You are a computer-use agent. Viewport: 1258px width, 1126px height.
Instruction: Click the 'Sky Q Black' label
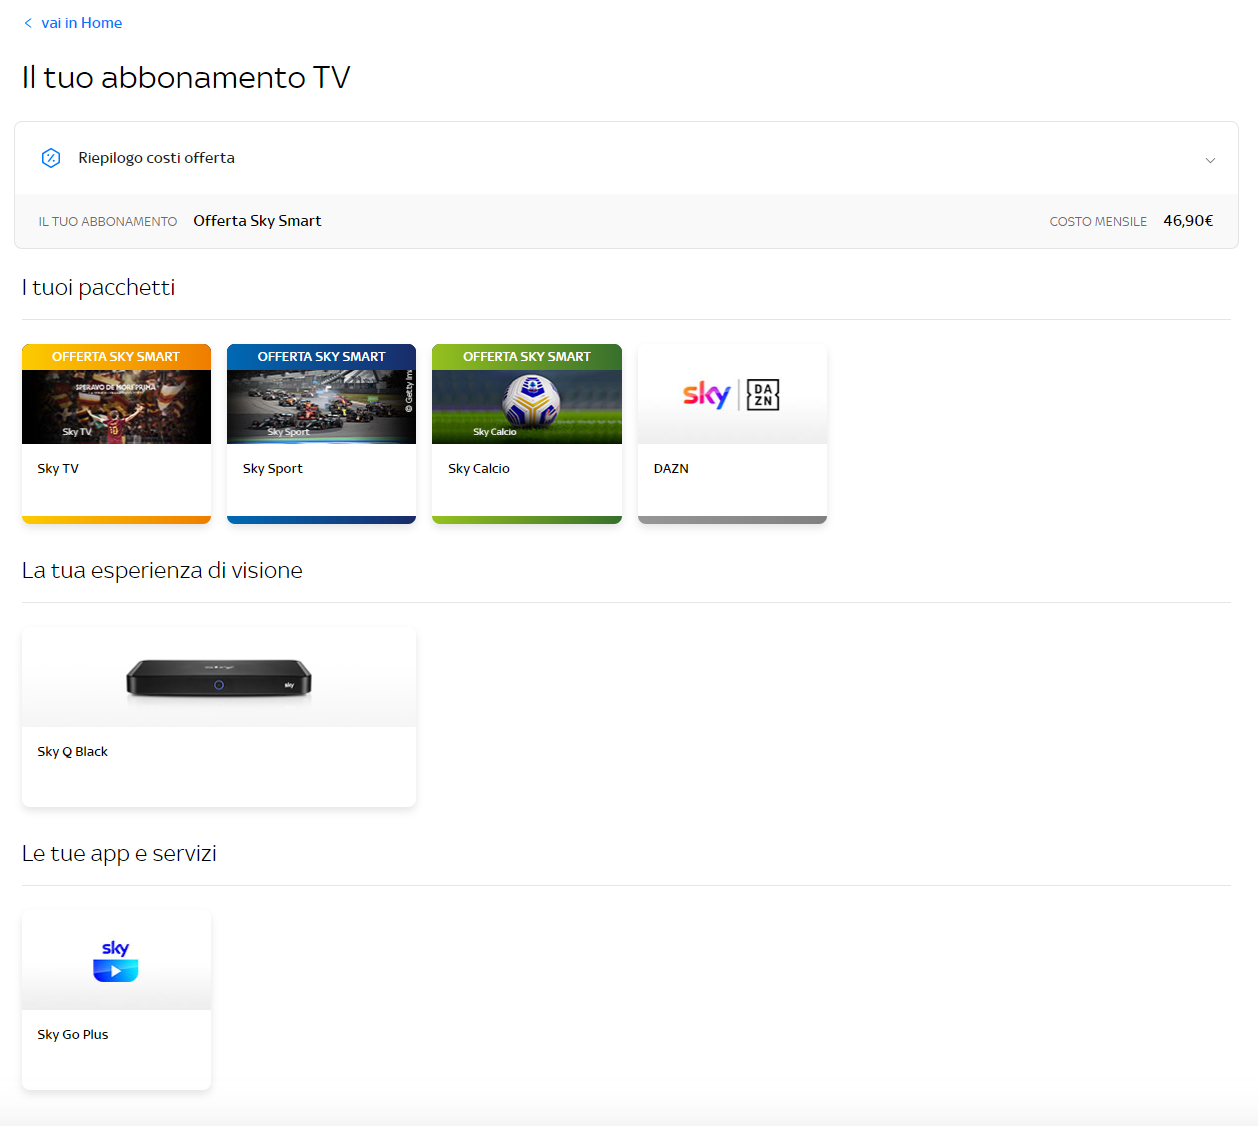pos(72,752)
